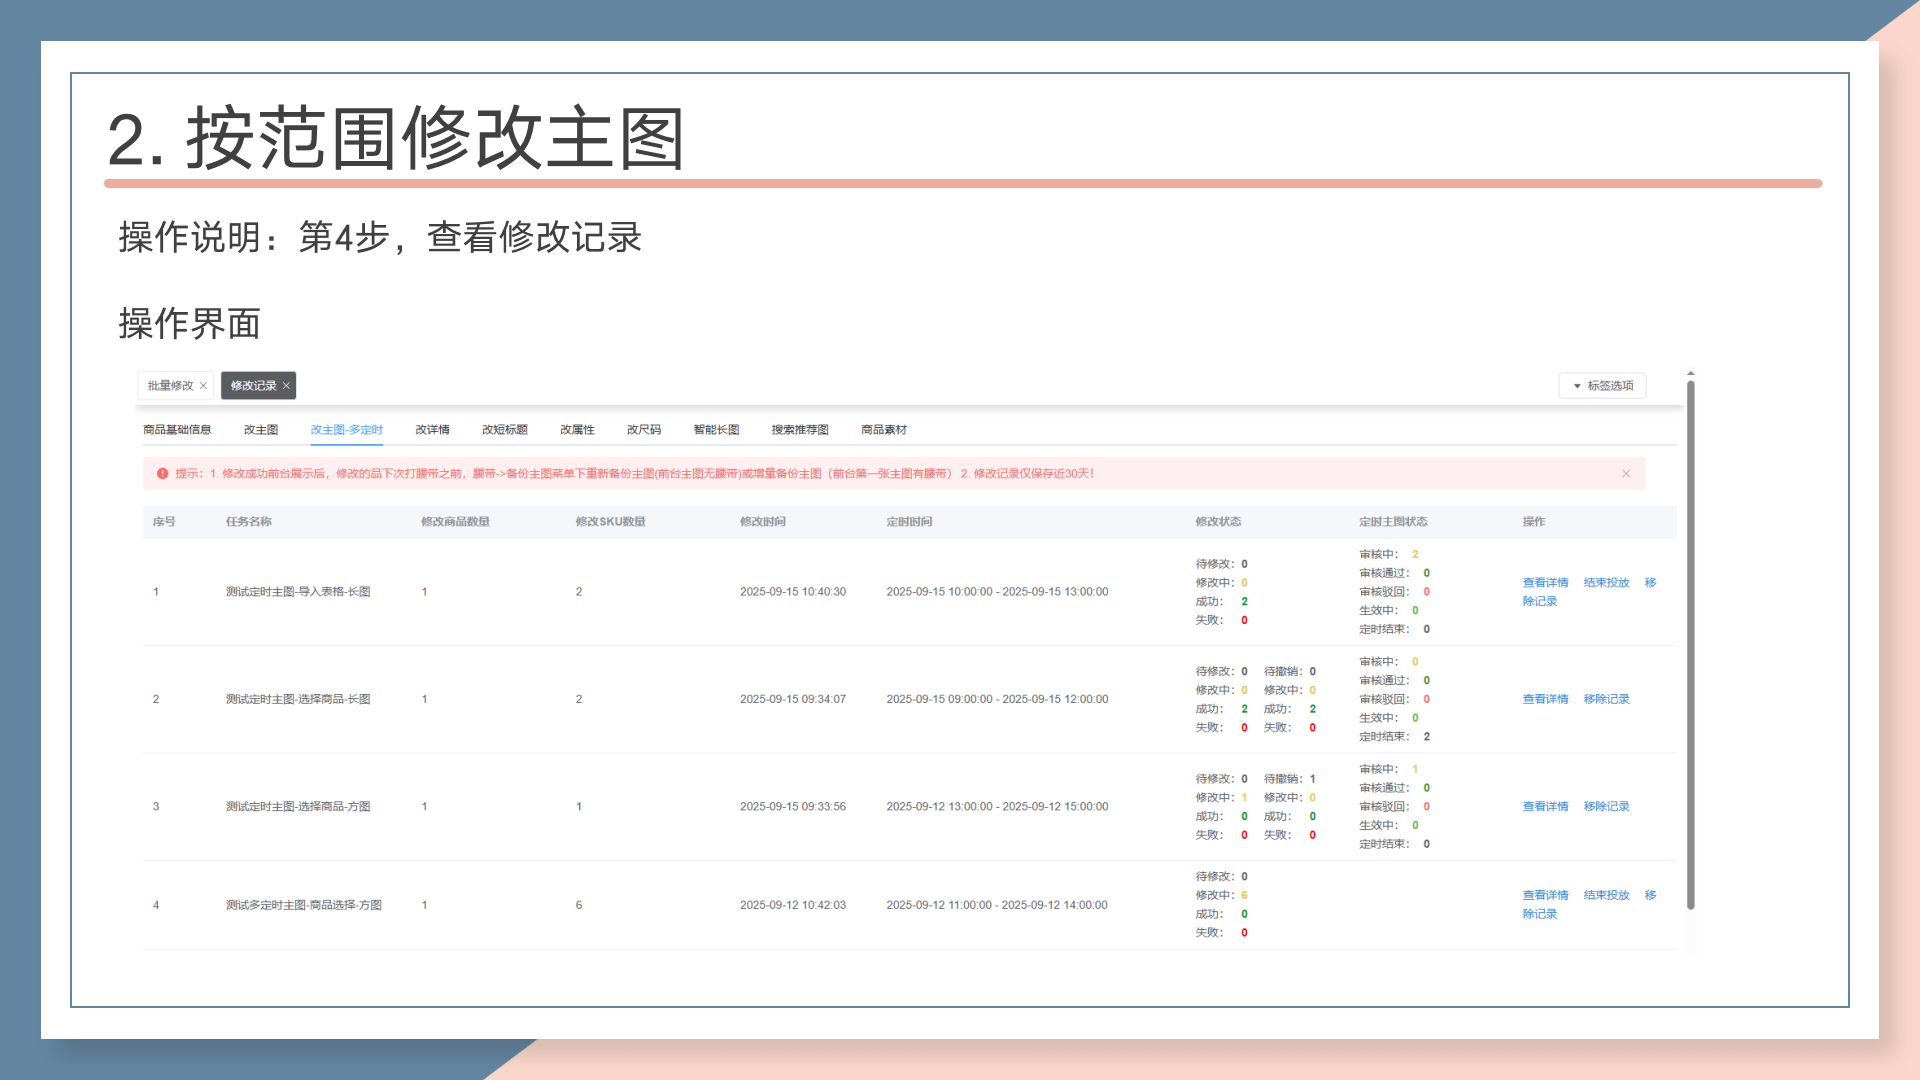The width and height of the screenshot is (1920, 1080).
Task: View details of 测试定时主图-选择商品-方图 record
Action: coord(1545,807)
